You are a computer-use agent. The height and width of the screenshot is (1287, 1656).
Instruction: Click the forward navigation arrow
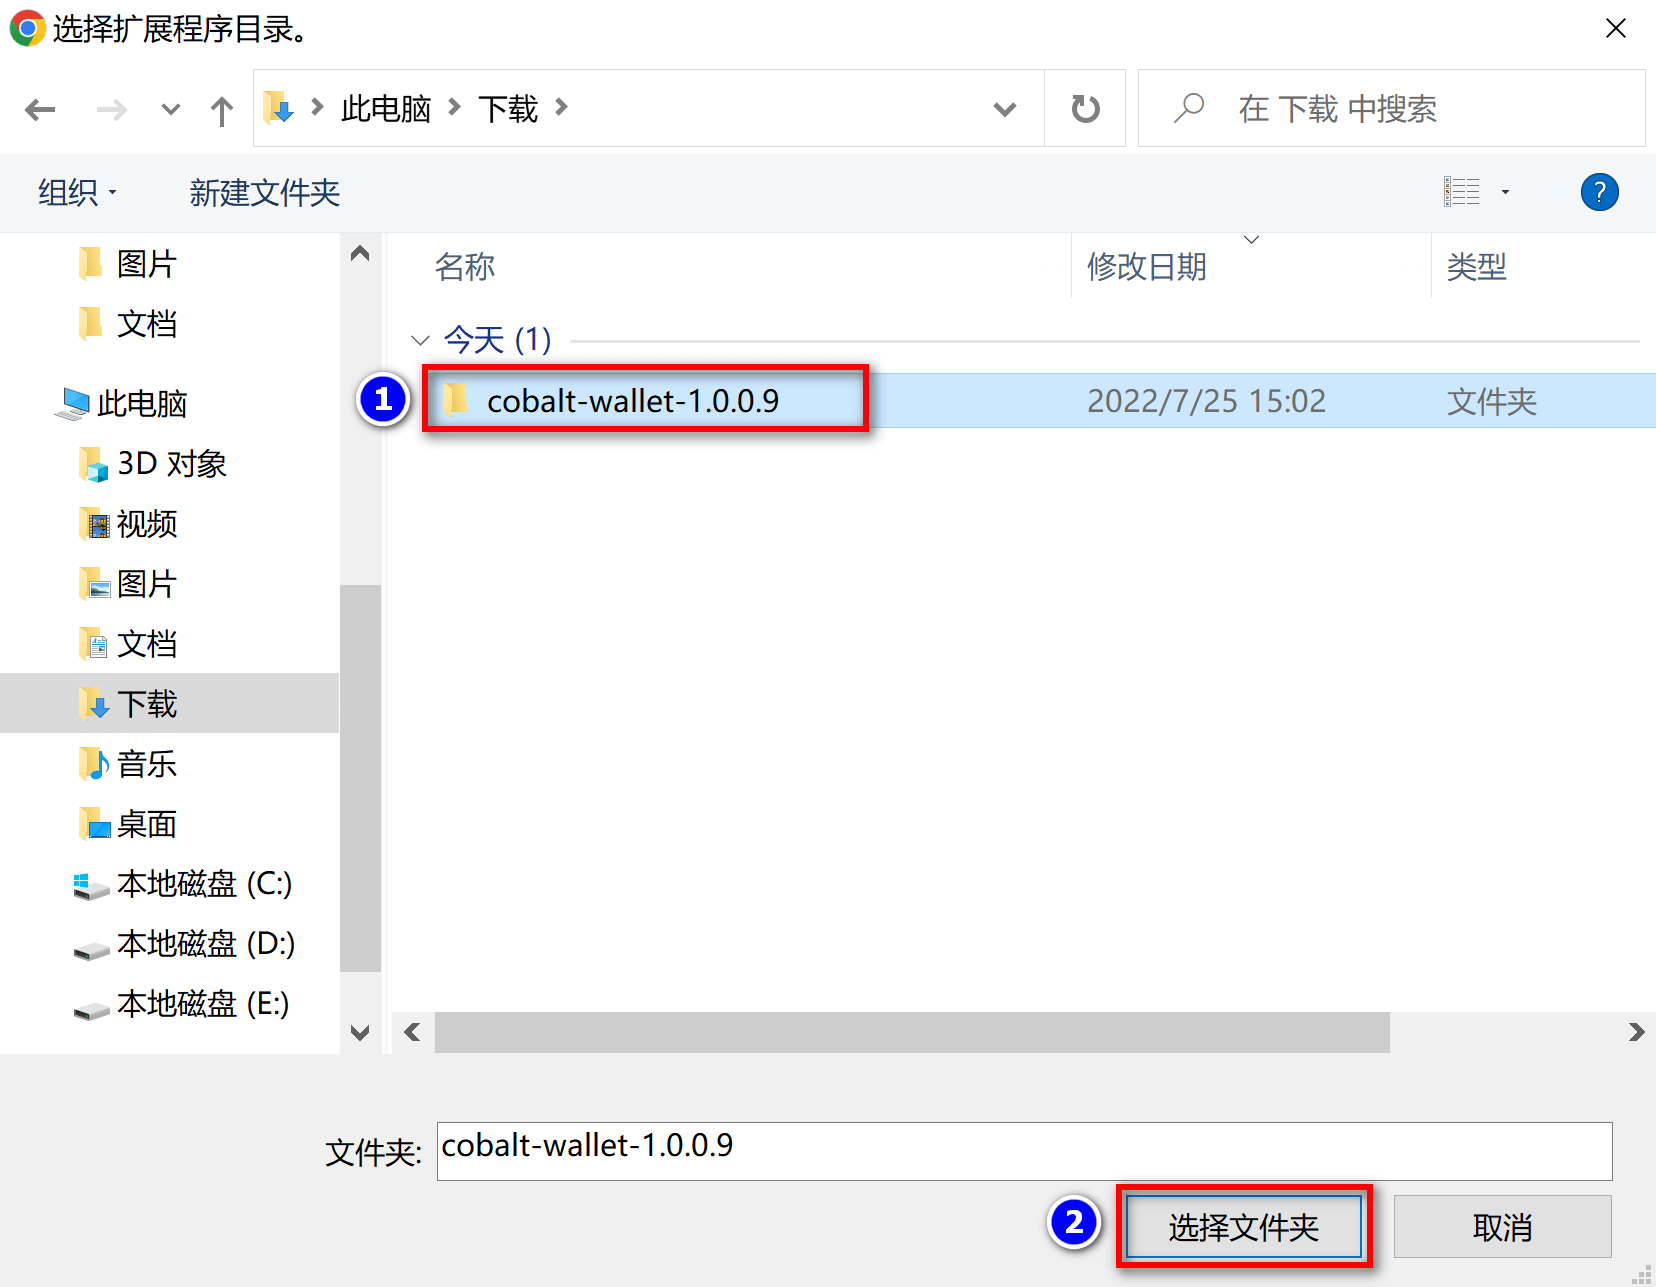(x=111, y=109)
